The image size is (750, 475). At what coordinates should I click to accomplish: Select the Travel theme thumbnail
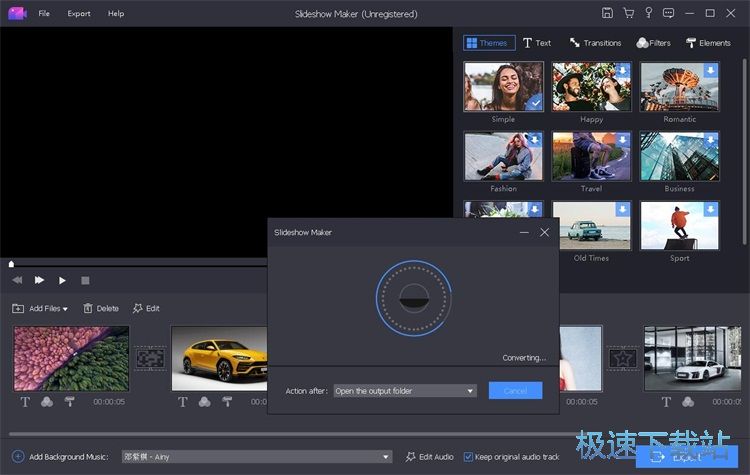[592, 156]
